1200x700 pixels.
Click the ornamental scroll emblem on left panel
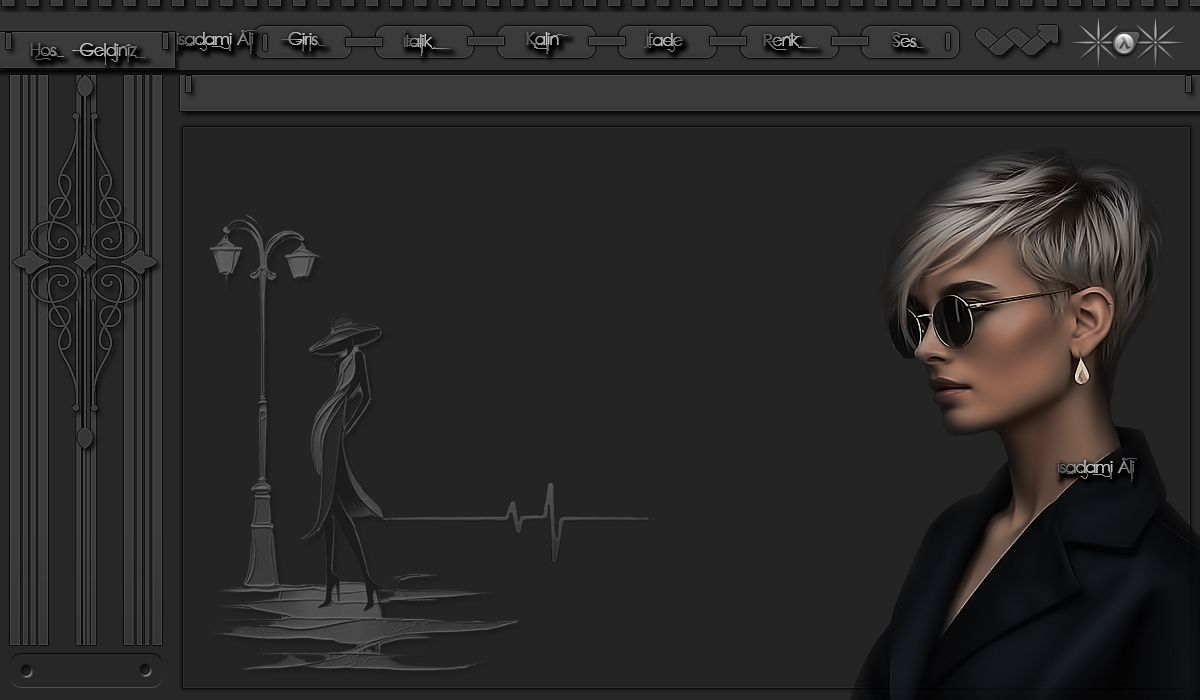(x=85, y=262)
